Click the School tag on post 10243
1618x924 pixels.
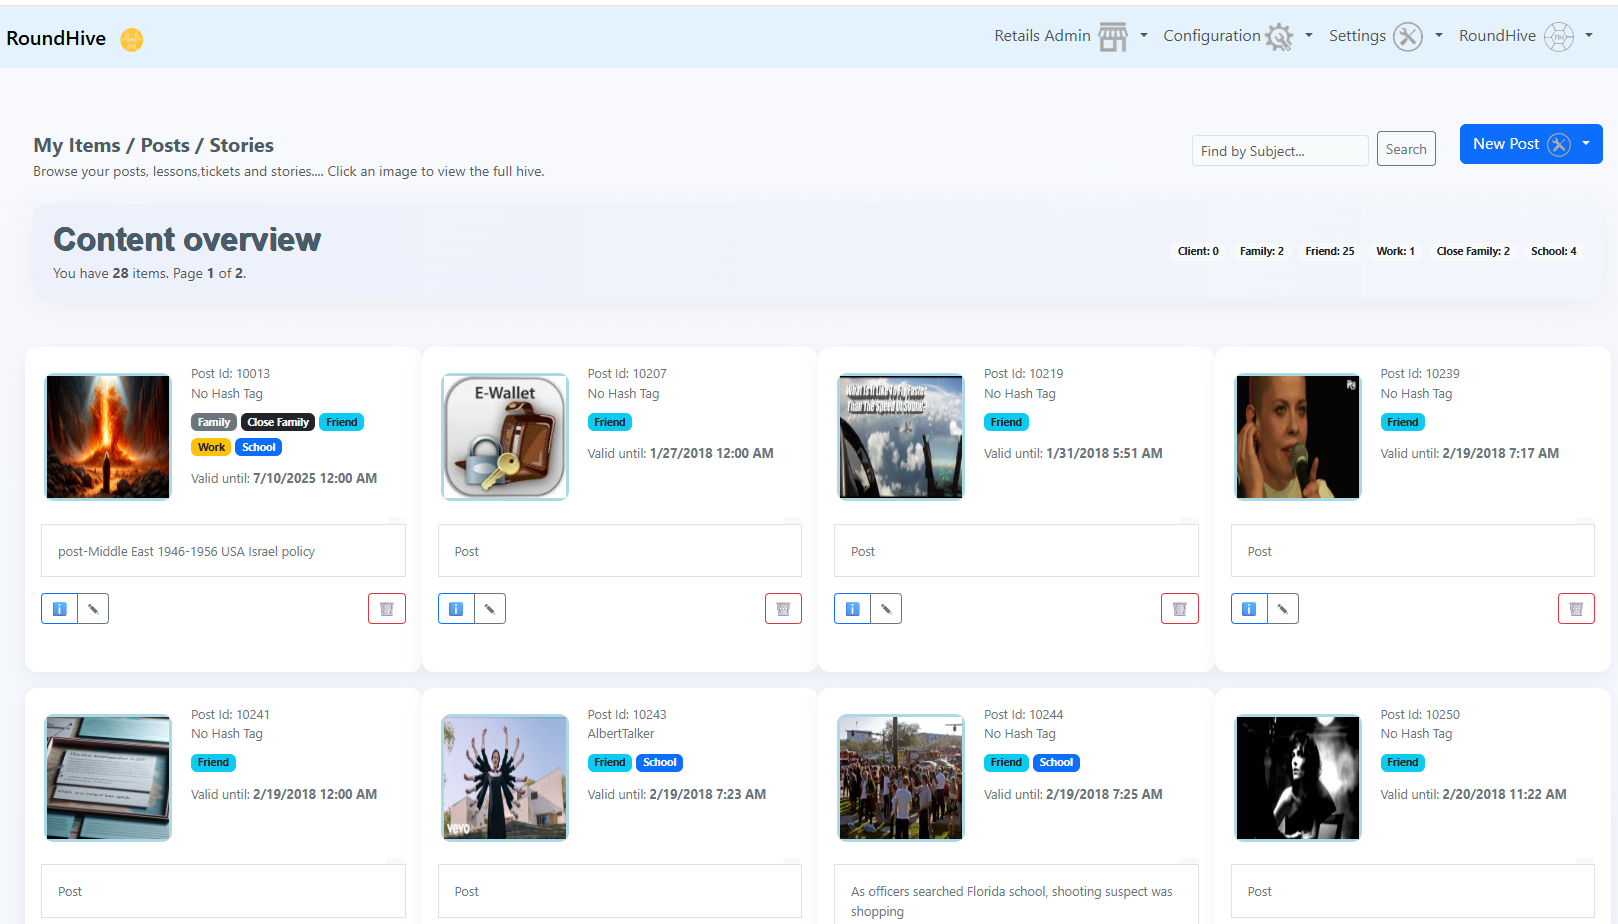click(660, 762)
